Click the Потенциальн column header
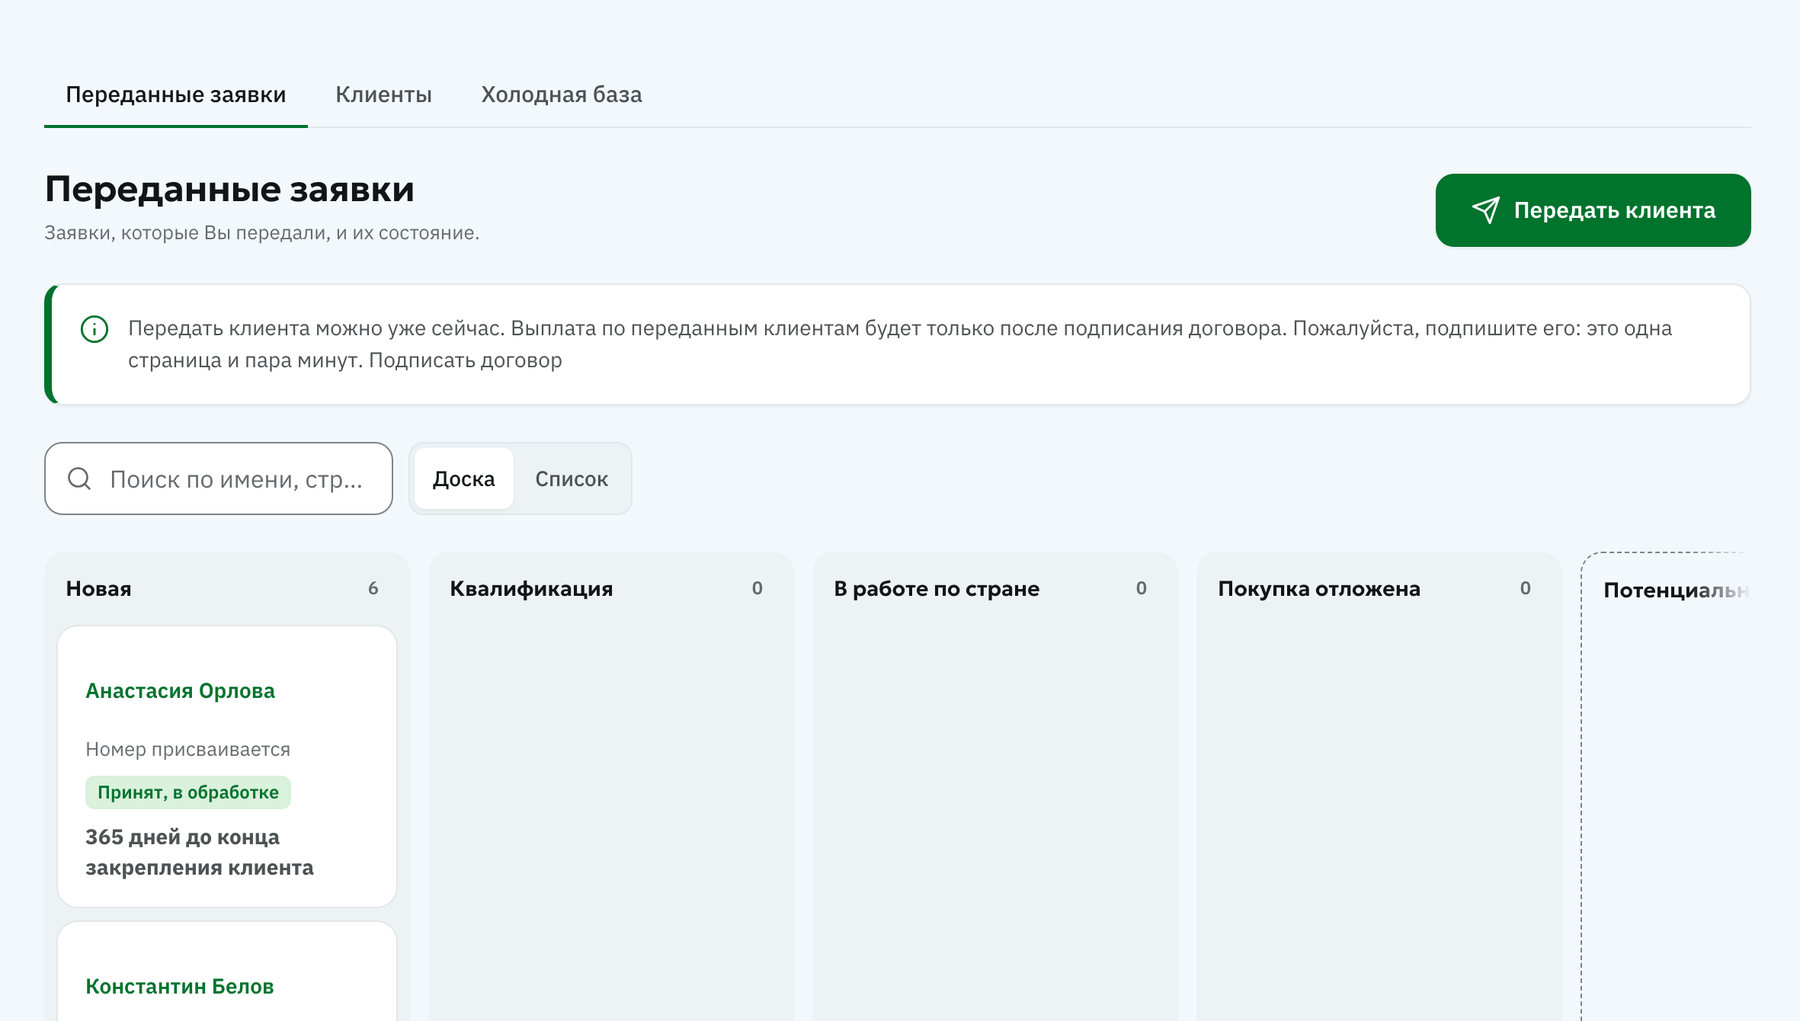 coord(1676,591)
